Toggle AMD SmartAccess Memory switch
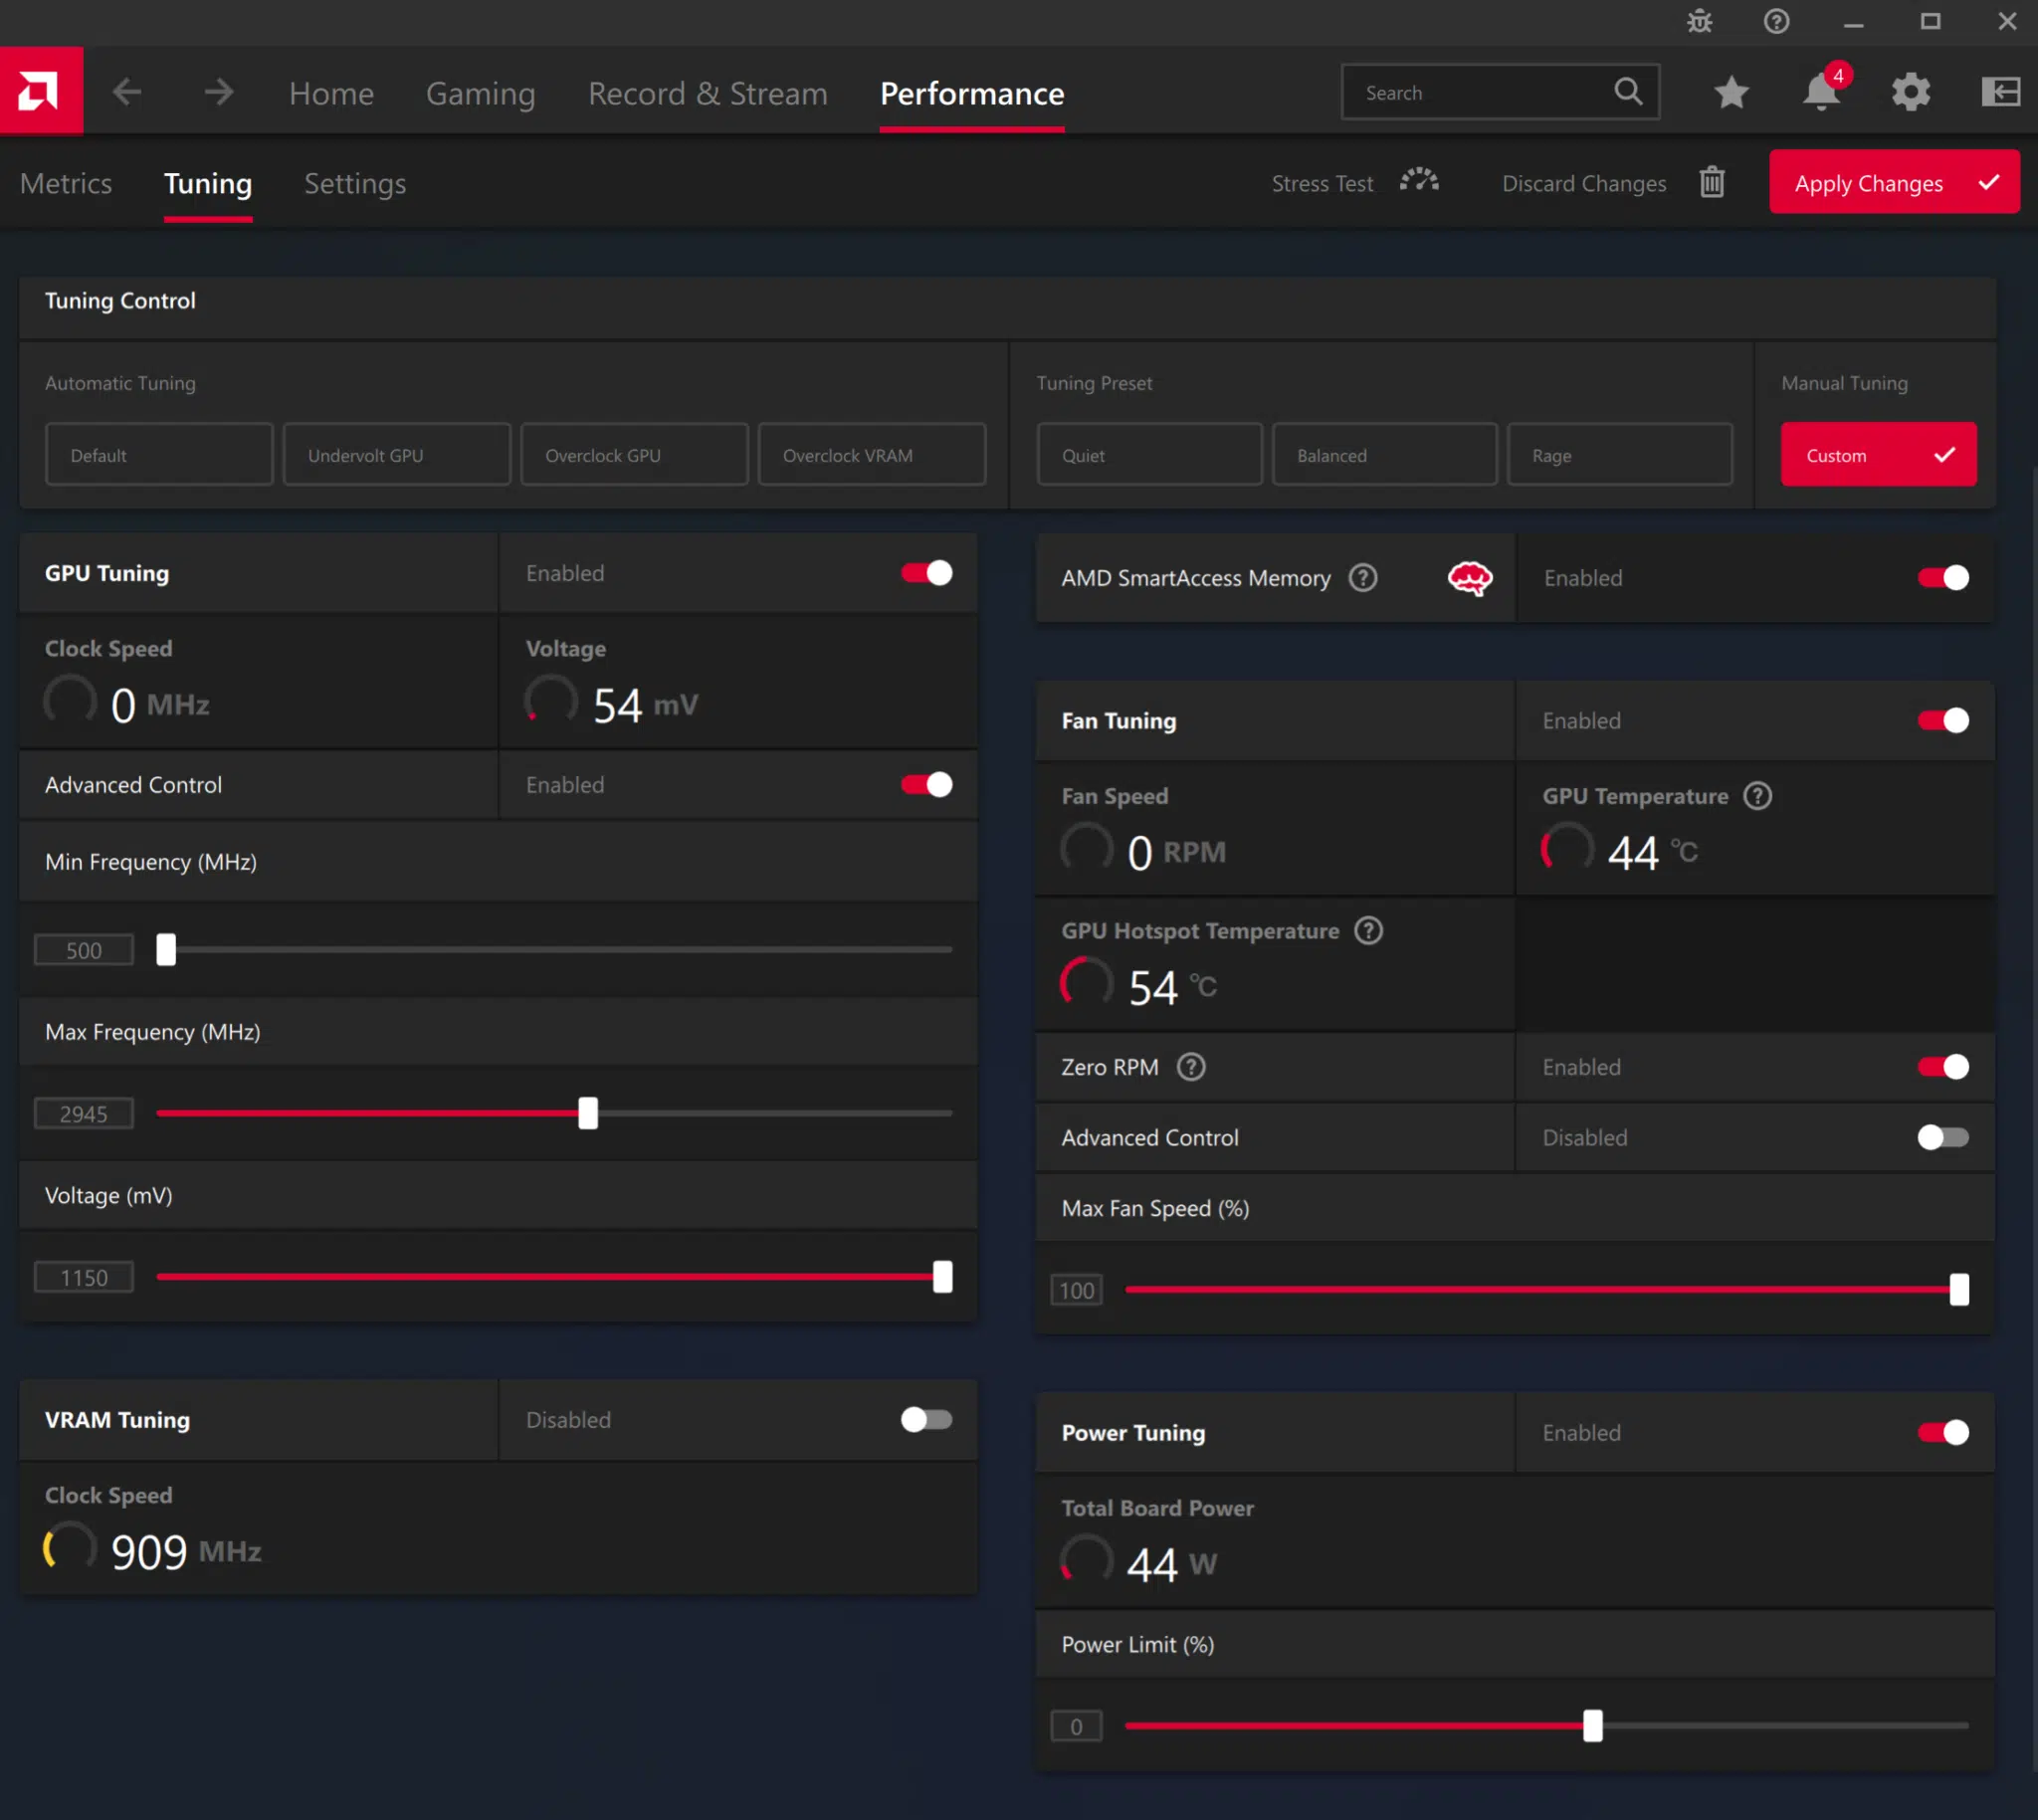The width and height of the screenshot is (2038, 1820). 1943,578
